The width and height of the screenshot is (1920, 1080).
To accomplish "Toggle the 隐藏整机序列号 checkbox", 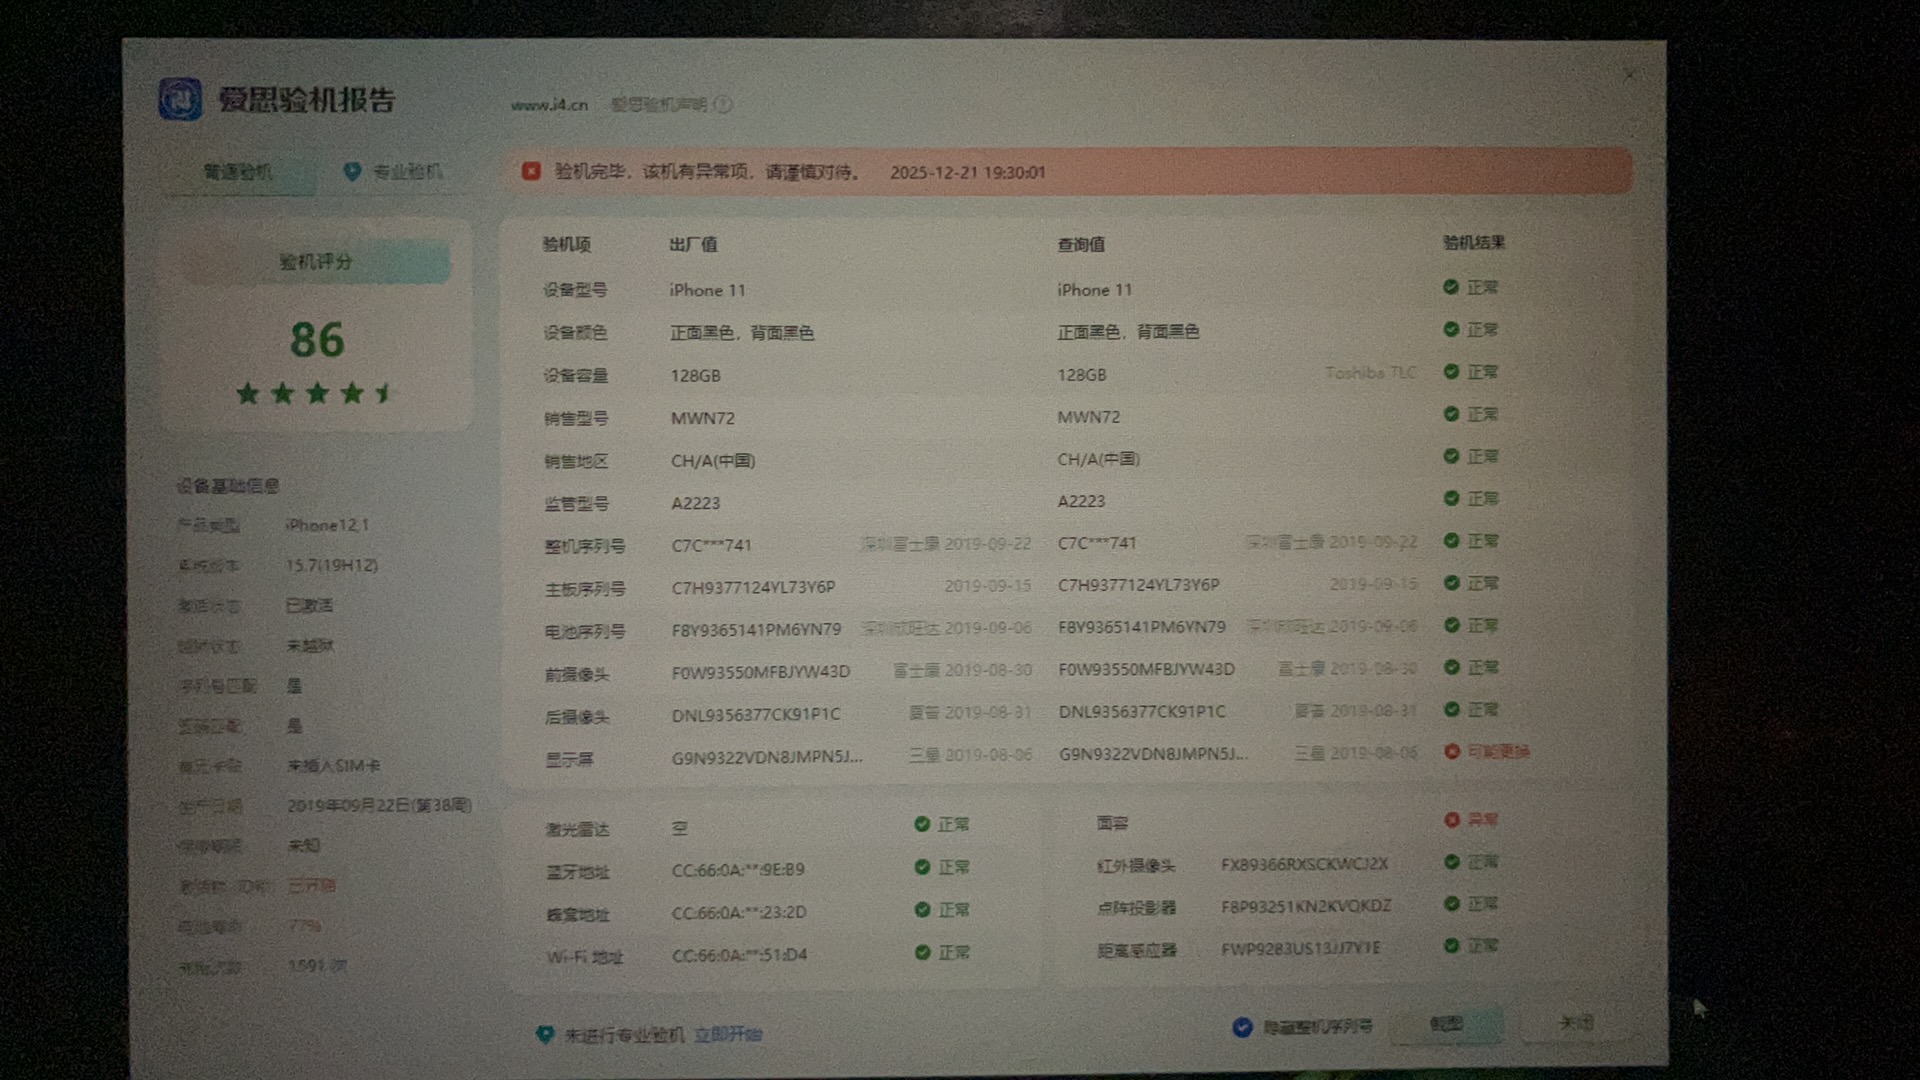I will tap(1242, 1027).
